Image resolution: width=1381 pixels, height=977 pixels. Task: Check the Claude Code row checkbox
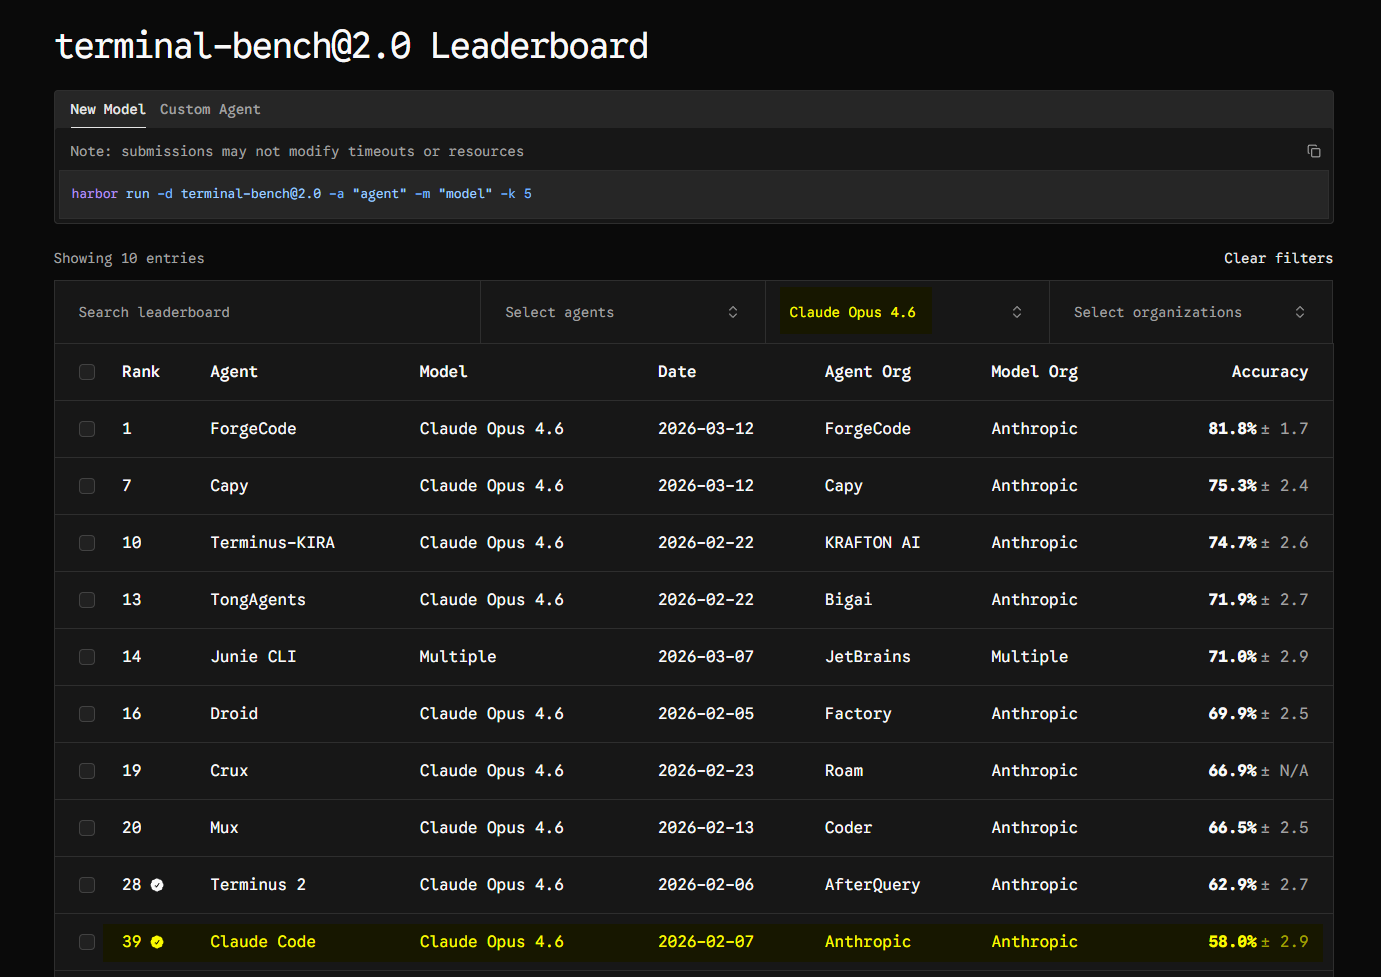(87, 942)
